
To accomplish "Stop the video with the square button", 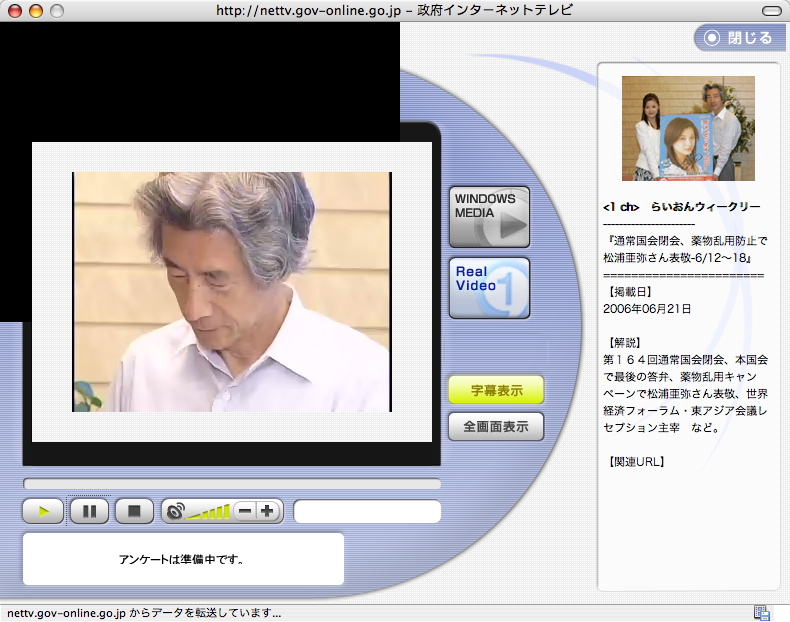I will pos(134,512).
